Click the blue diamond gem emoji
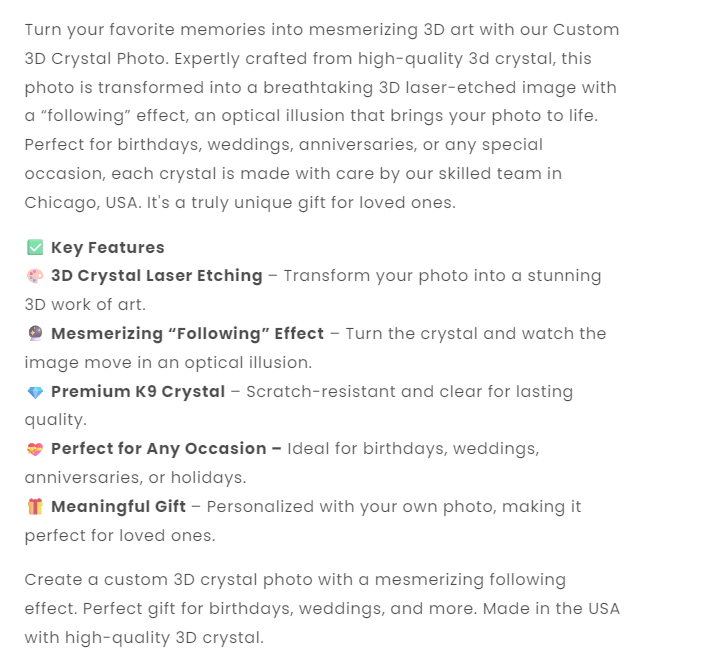 (35, 392)
